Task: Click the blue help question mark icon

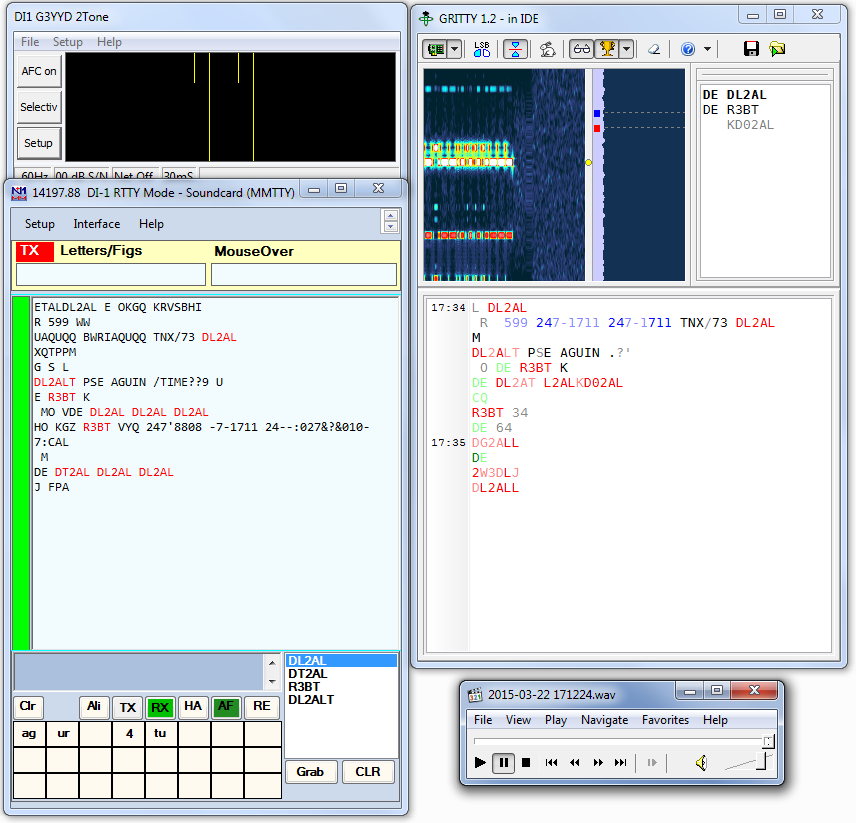Action: point(688,49)
